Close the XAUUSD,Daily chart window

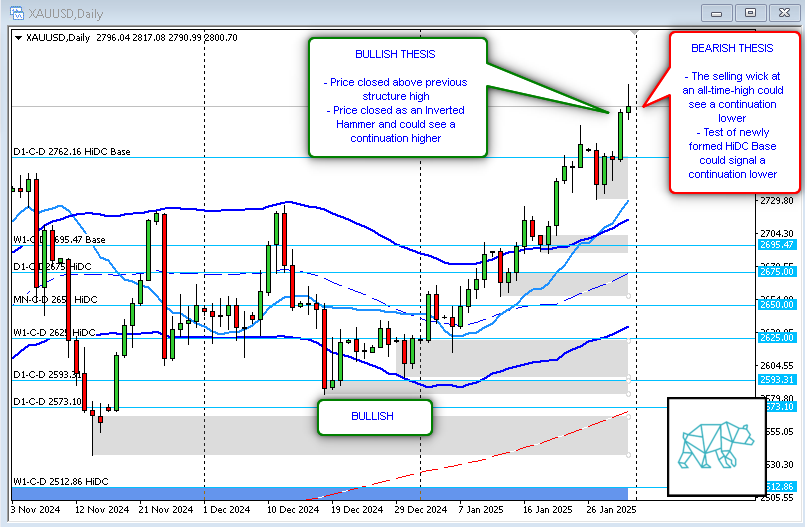click(783, 12)
